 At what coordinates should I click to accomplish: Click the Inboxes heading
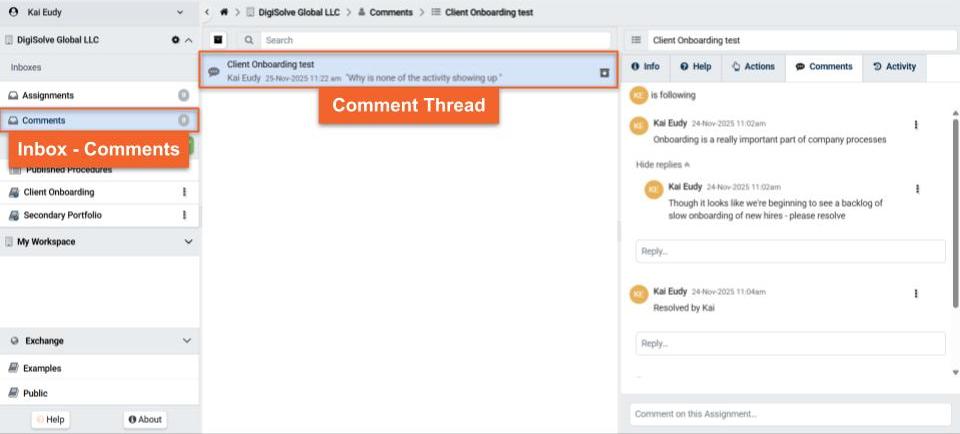(x=26, y=67)
